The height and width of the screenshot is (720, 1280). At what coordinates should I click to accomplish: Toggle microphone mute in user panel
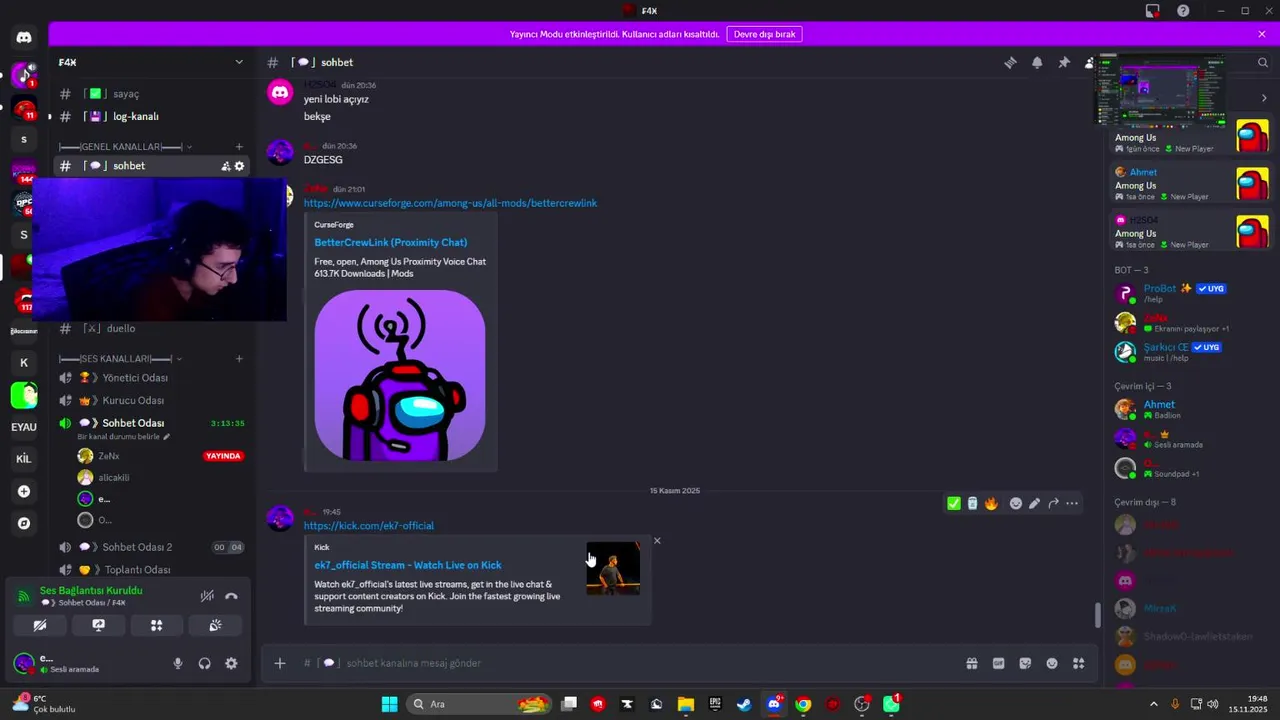pyautogui.click(x=178, y=663)
